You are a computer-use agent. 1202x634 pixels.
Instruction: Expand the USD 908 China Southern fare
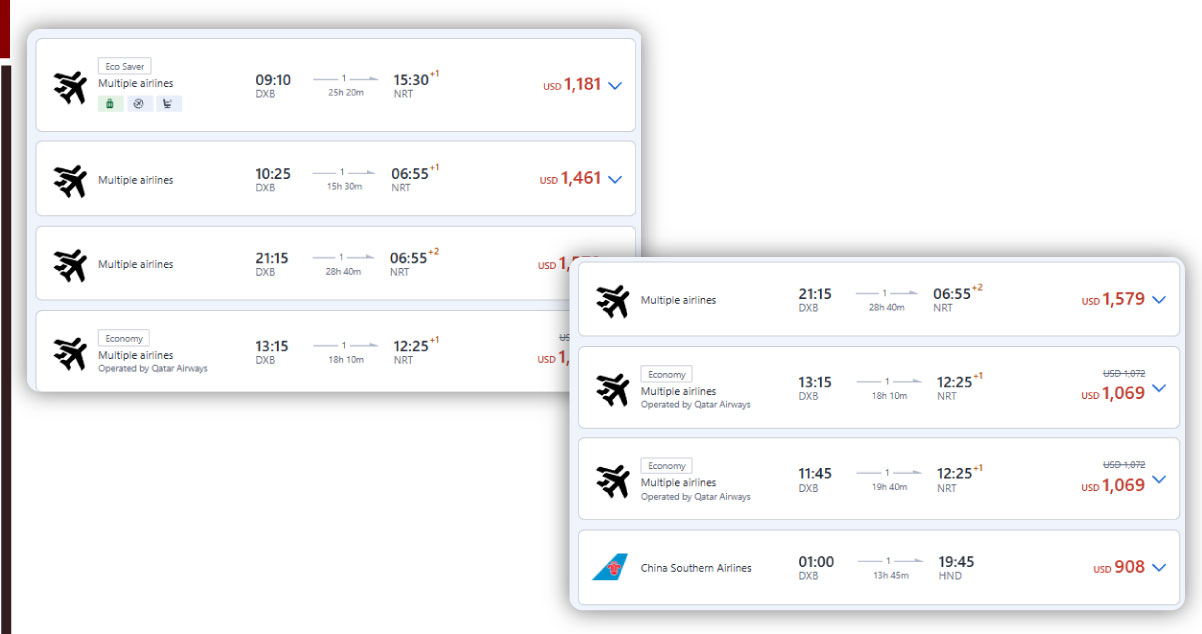pyautogui.click(x=1159, y=568)
